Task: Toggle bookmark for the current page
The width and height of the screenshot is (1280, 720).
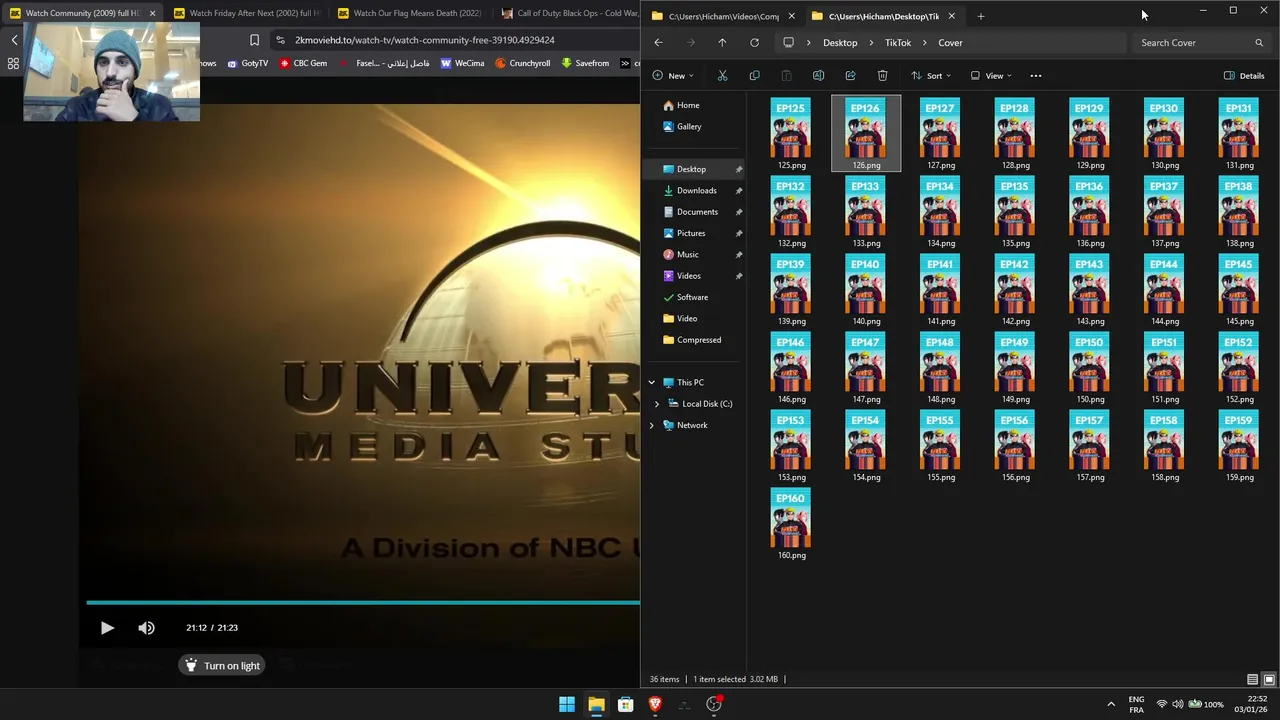Action: click(x=254, y=40)
